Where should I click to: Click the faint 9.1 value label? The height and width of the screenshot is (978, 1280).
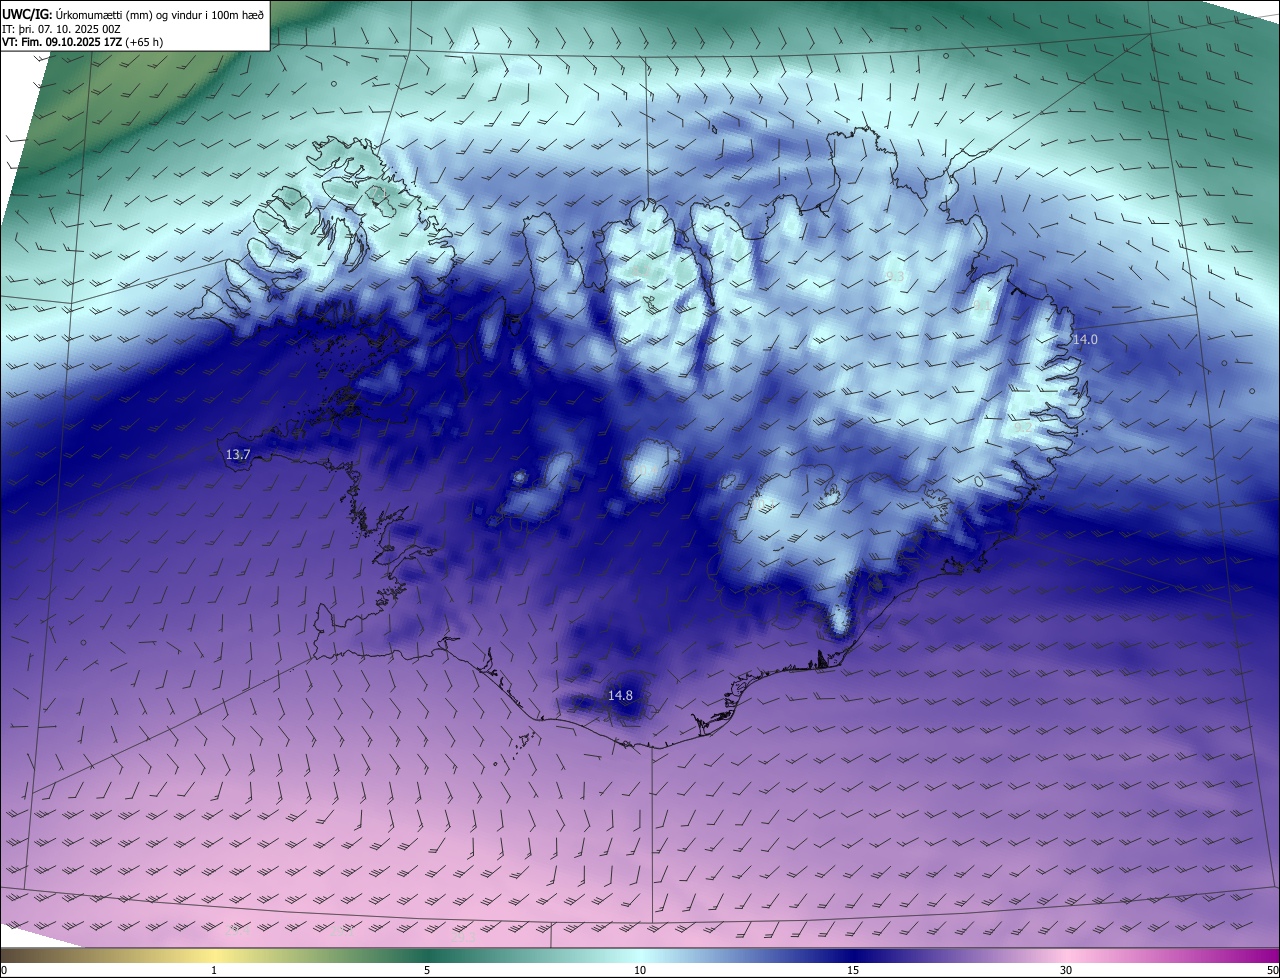(982, 305)
